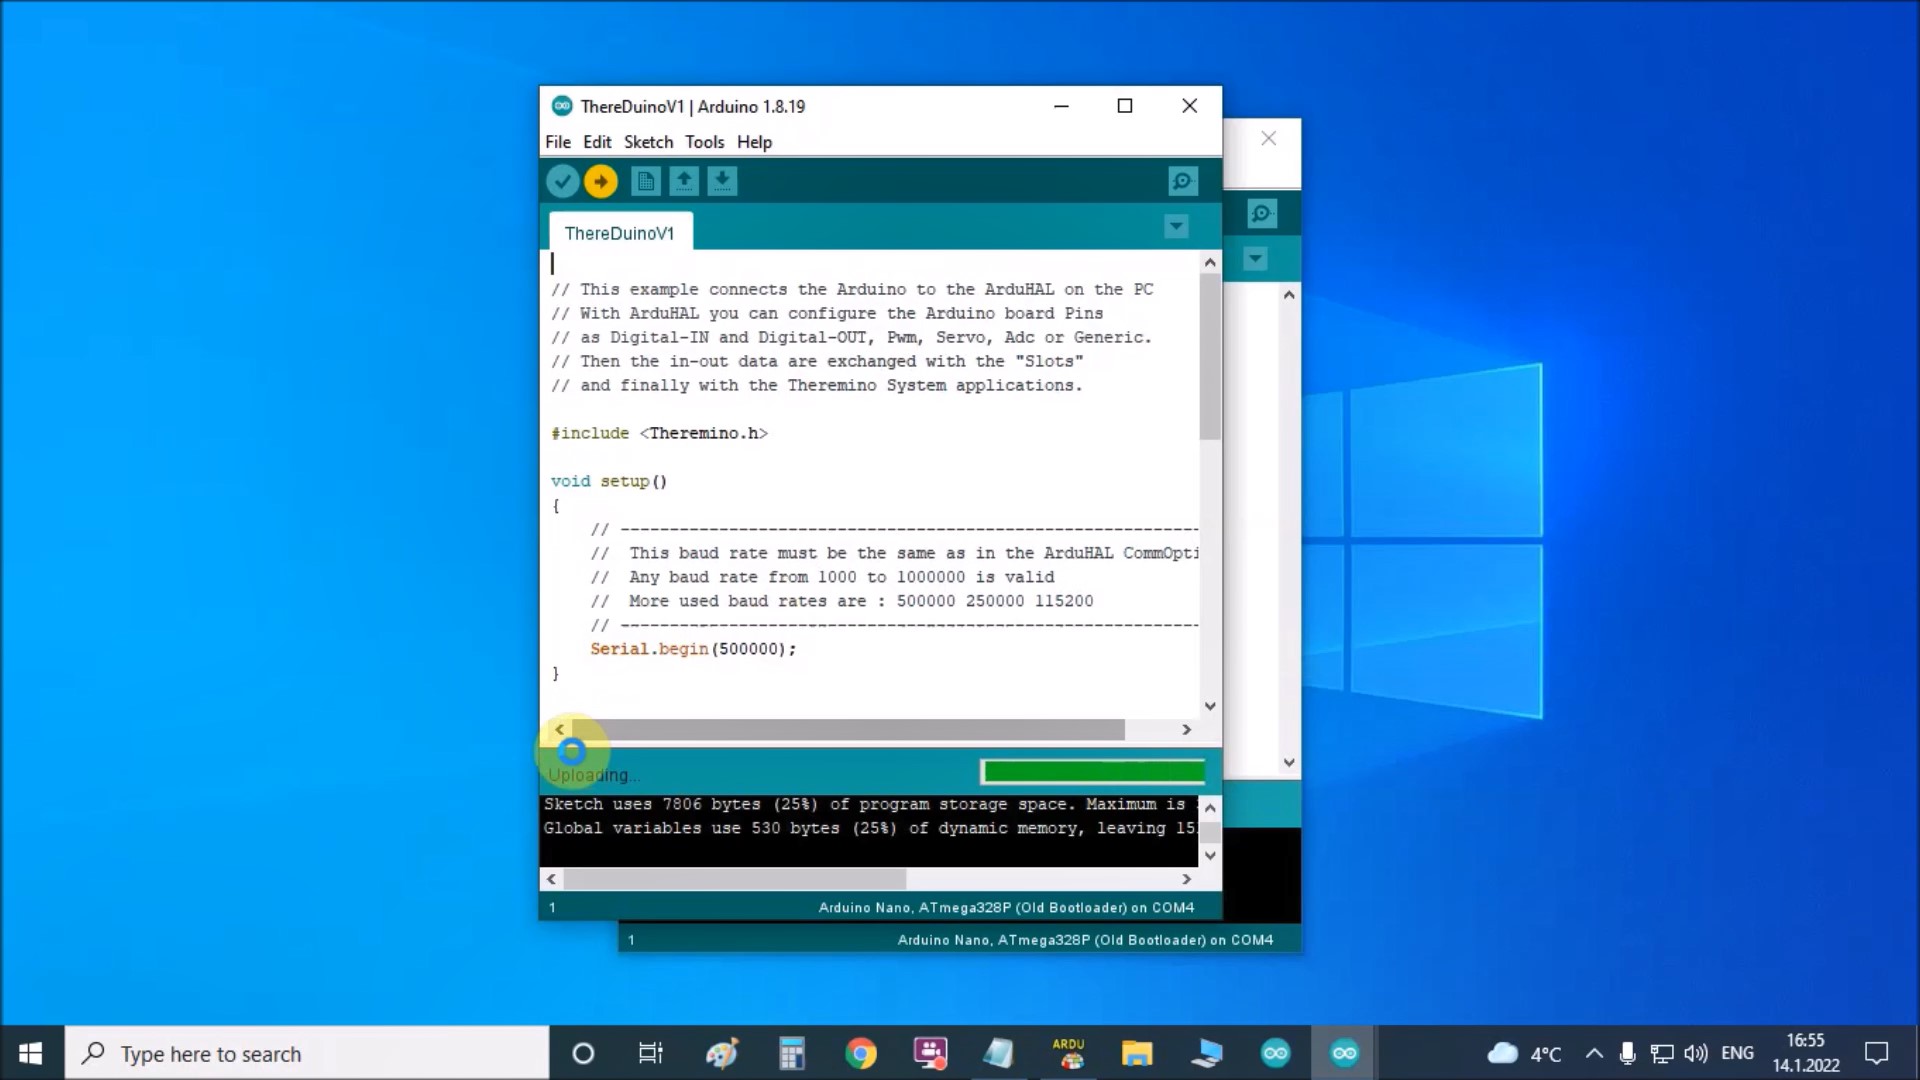Open the ARDU app on the taskbar

tap(1068, 1053)
